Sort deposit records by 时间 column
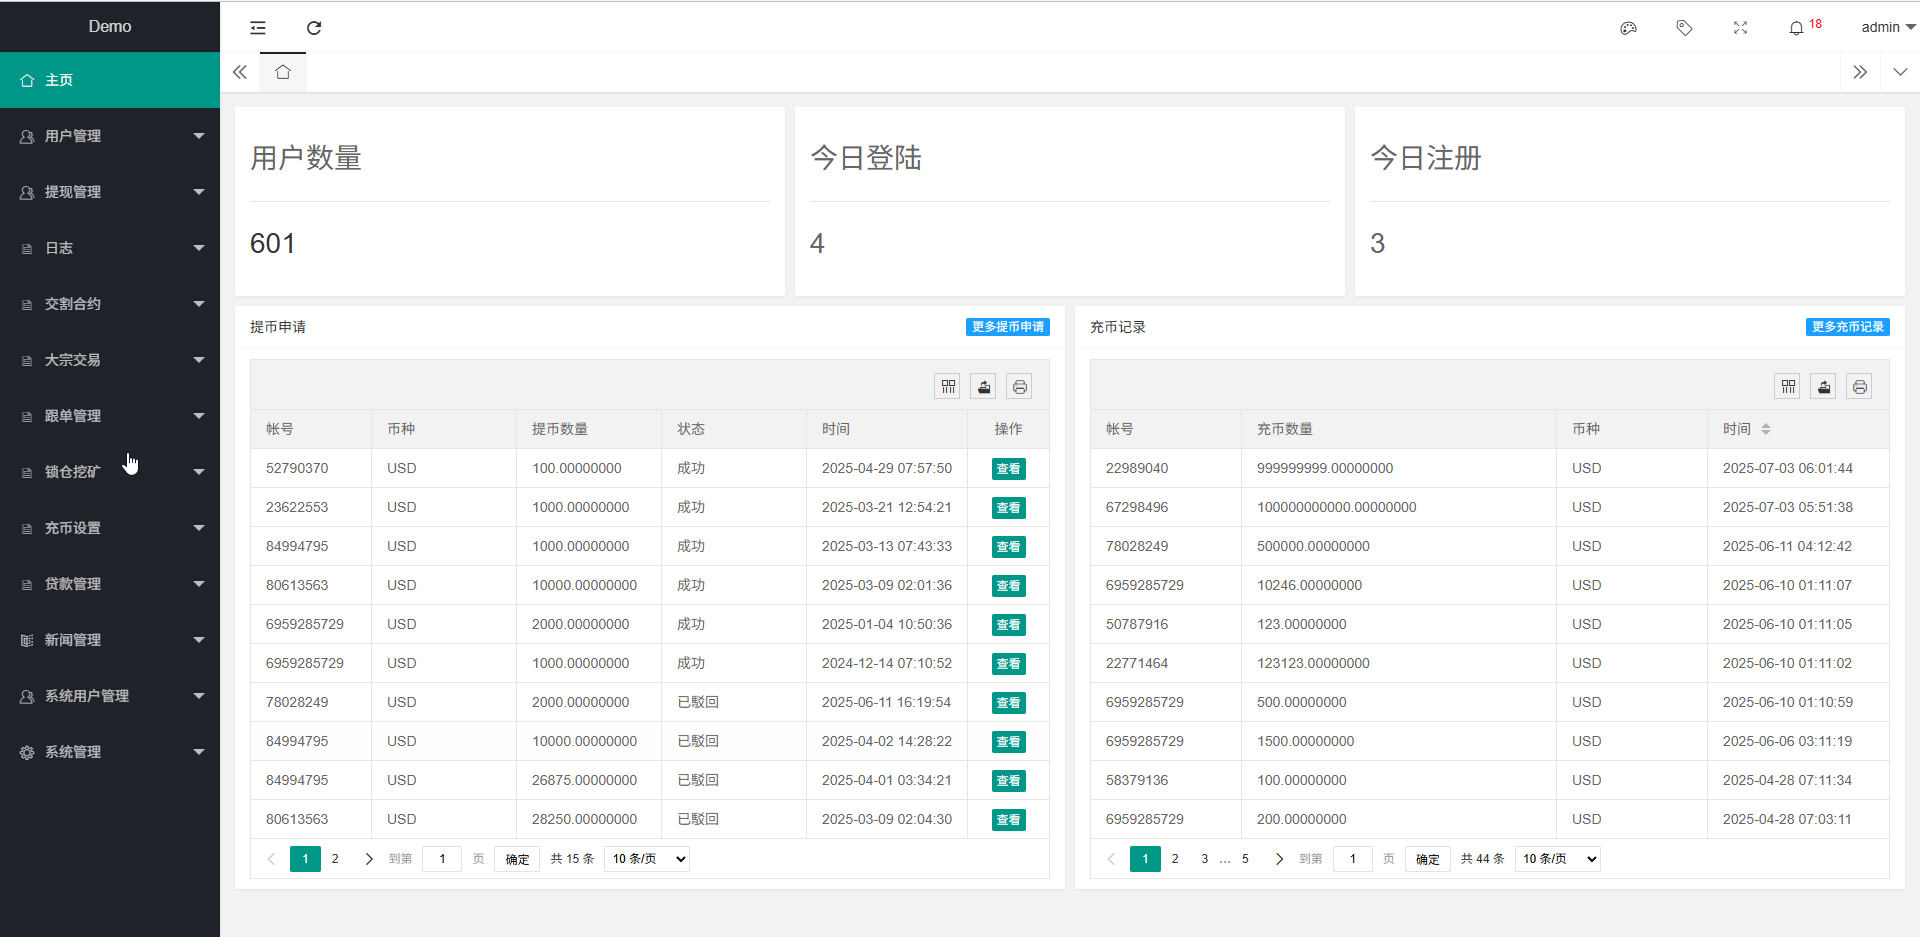The width and height of the screenshot is (1920, 937). click(x=1766, y=429)
